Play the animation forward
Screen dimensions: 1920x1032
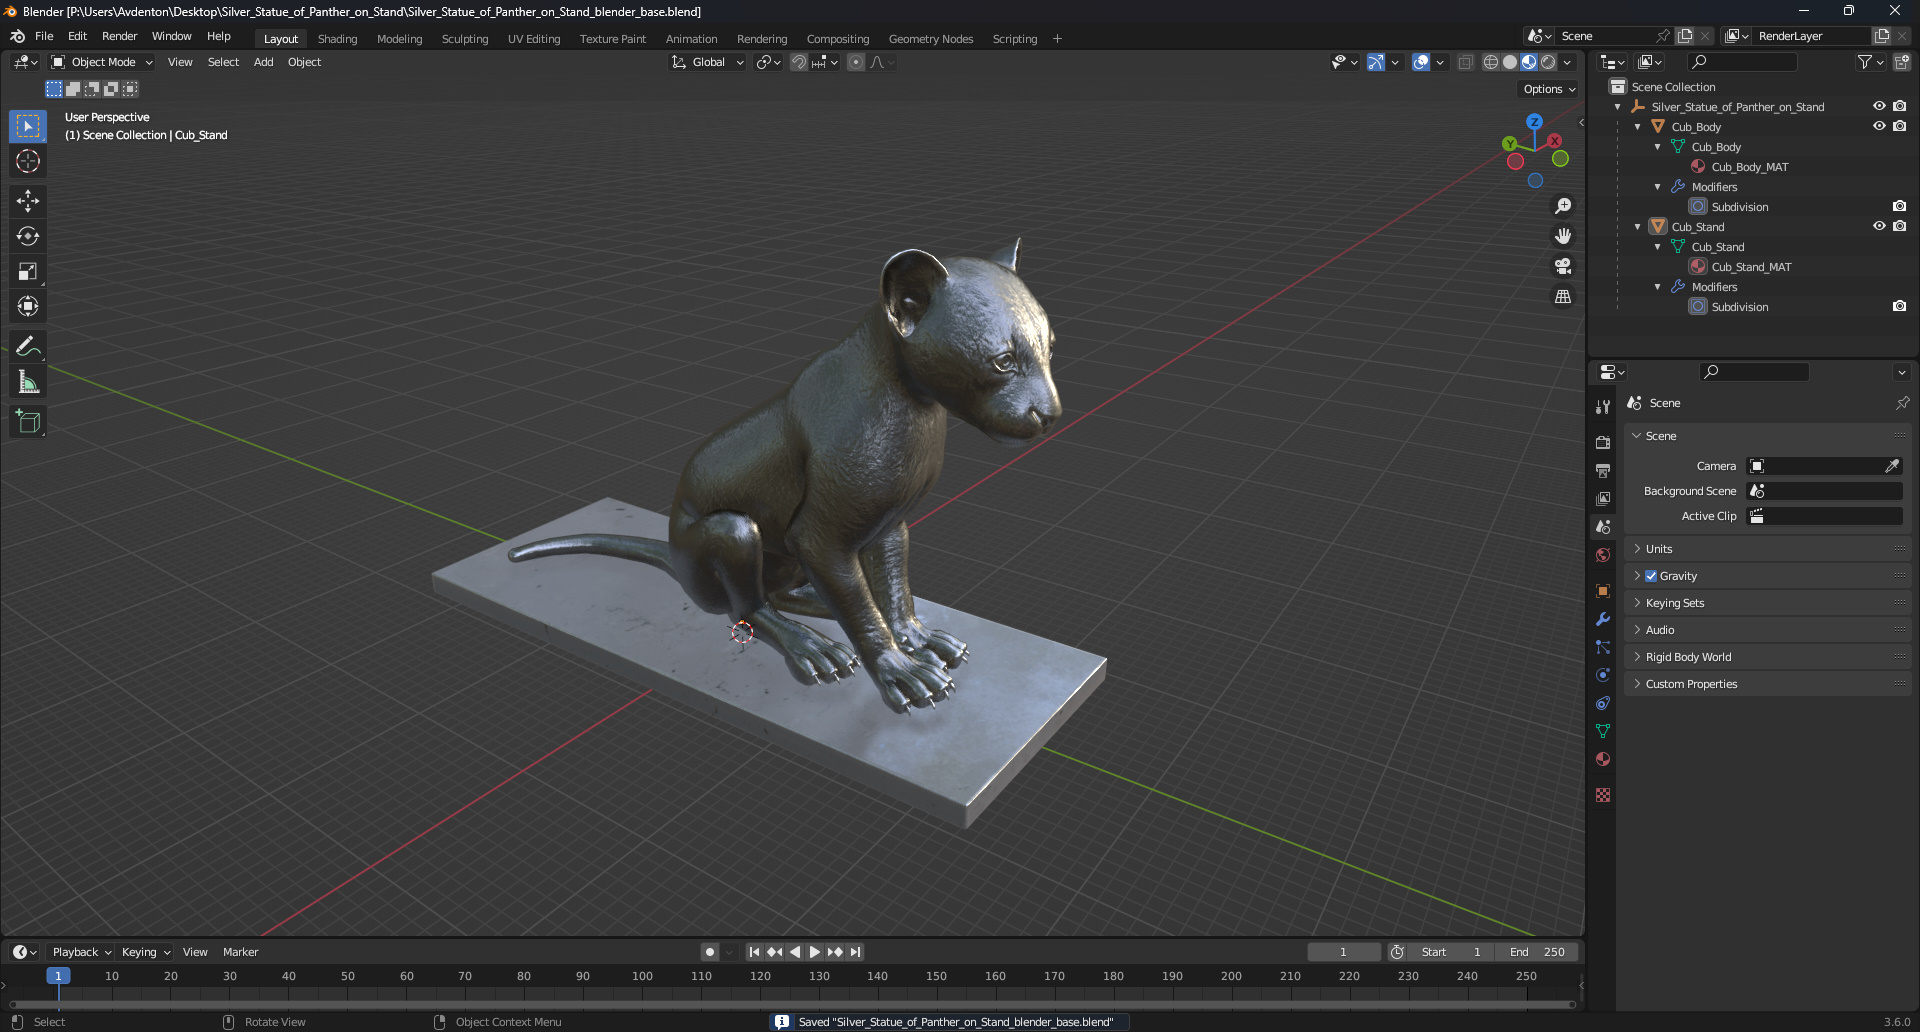click(815, 952)
